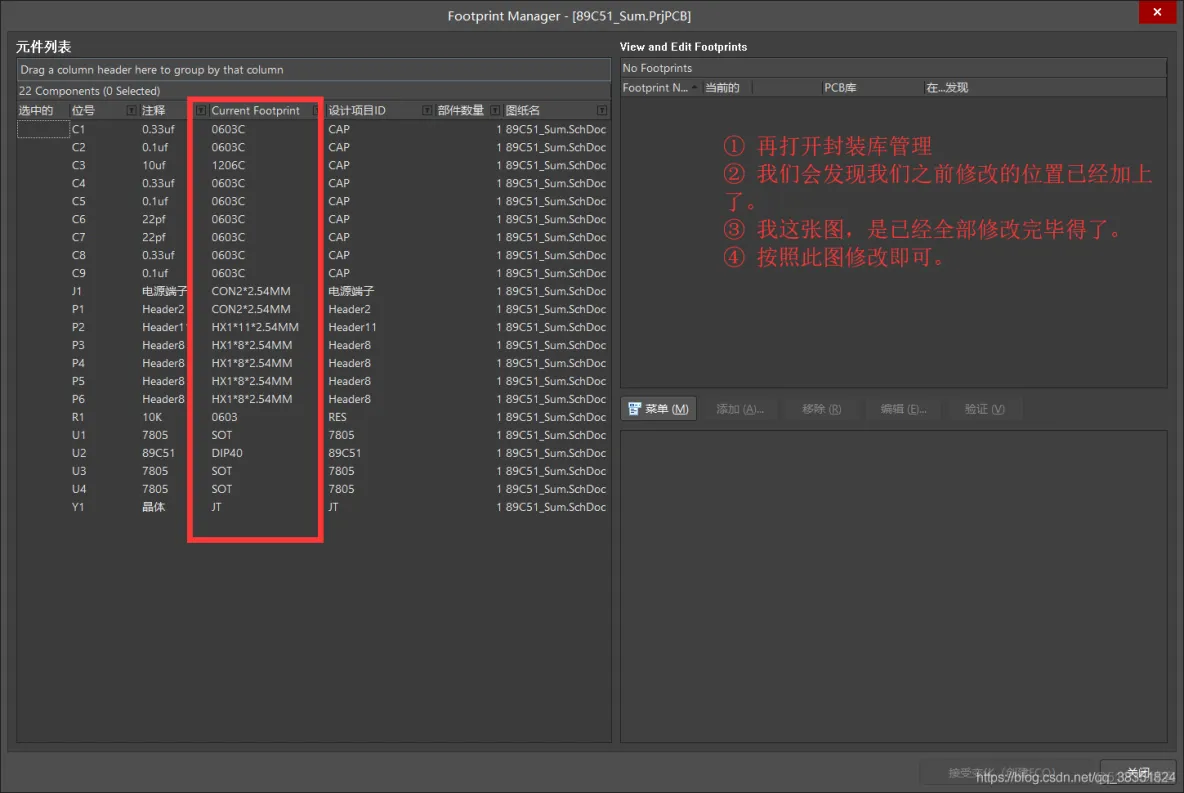Click the 在...发现 column header
The height and width of the screenshot is (793, 1184).
click(x=947, y=88)
